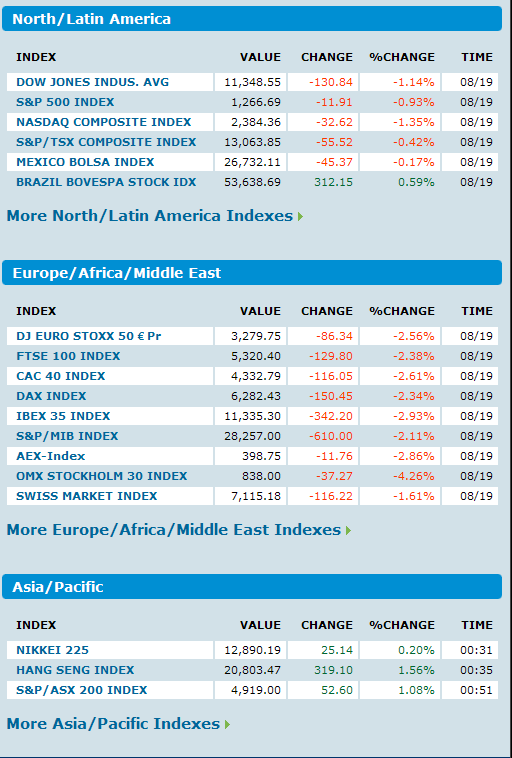Open SWISS MARKET INDEX quote
Image resolution: width=512 pixels, height=758 pixels.
[87, 496]
